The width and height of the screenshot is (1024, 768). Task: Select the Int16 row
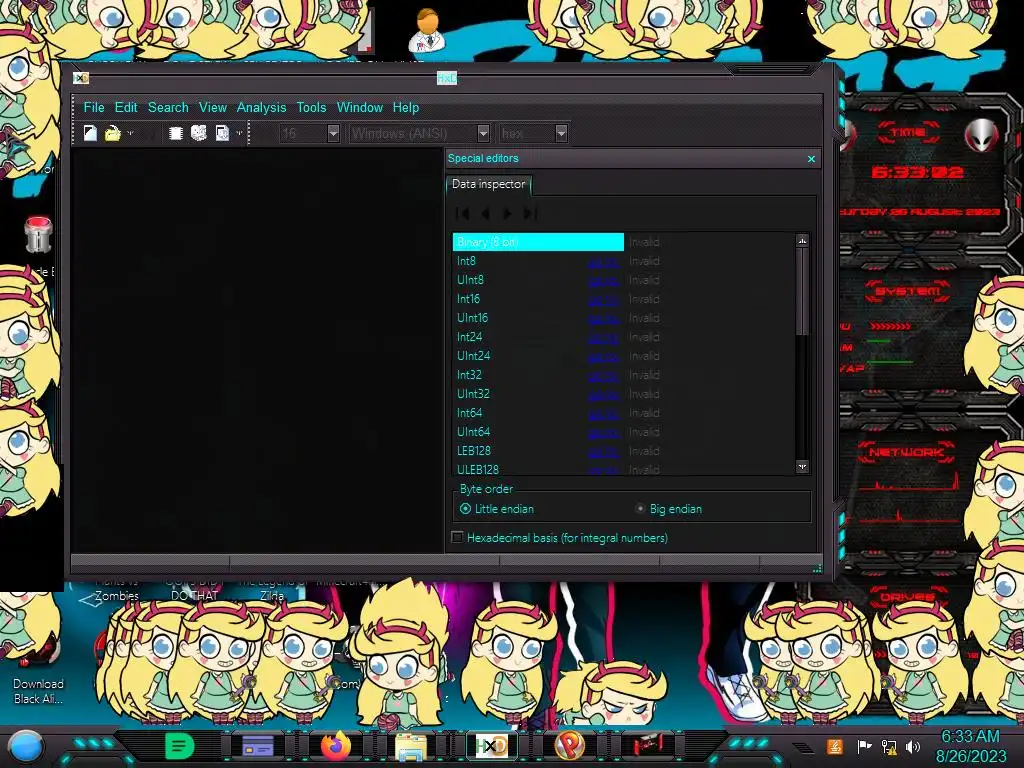pyautogui.click(x=624, y=298)
